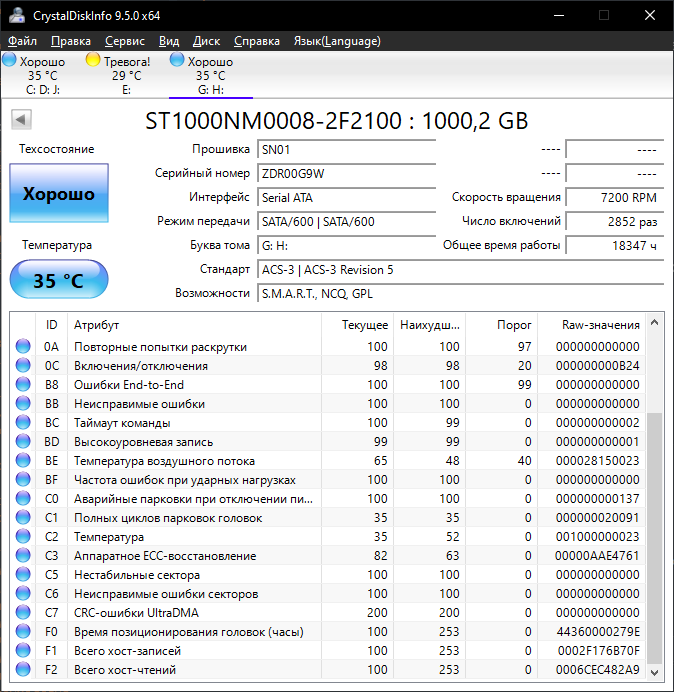Click the 35 °C temperature button
674x692 pixels.
click(x=59, y=280)
